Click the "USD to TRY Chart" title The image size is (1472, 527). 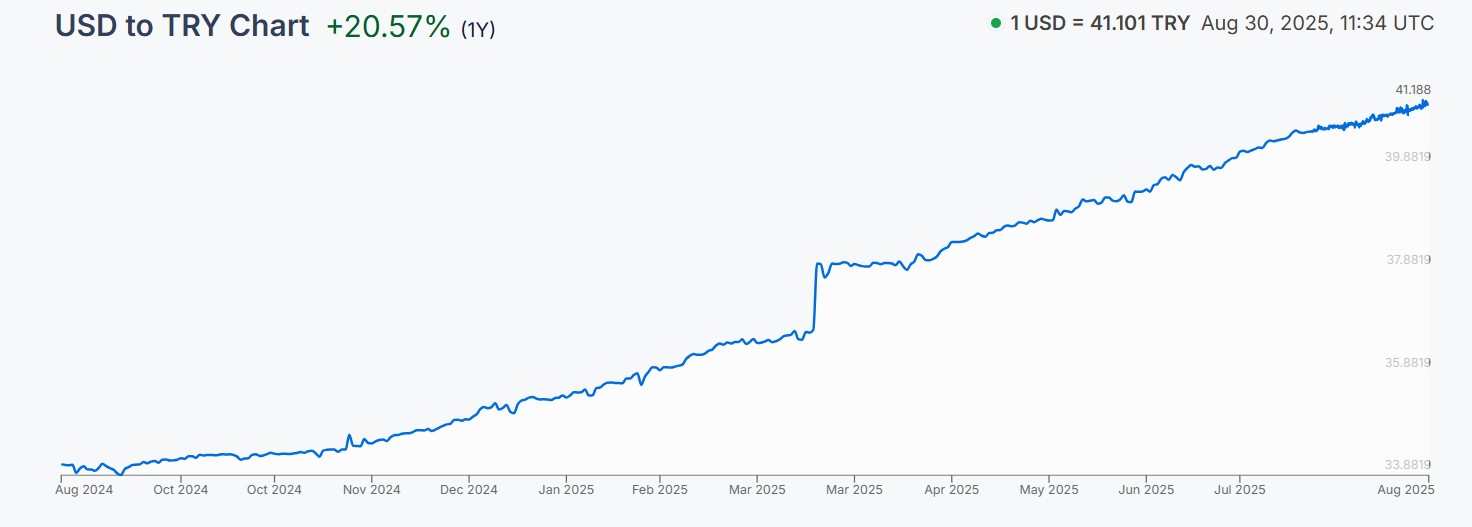tap(182, 26)
